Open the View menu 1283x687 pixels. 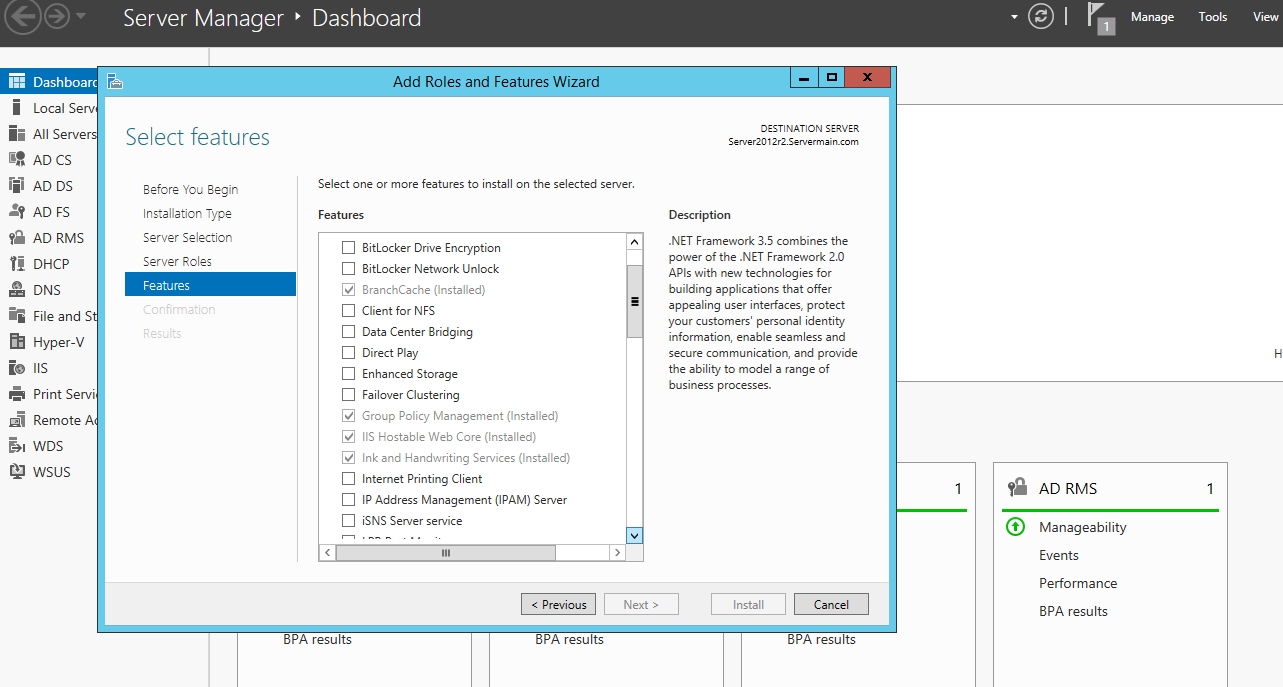pyautogui.click(x=1266, y=17)
